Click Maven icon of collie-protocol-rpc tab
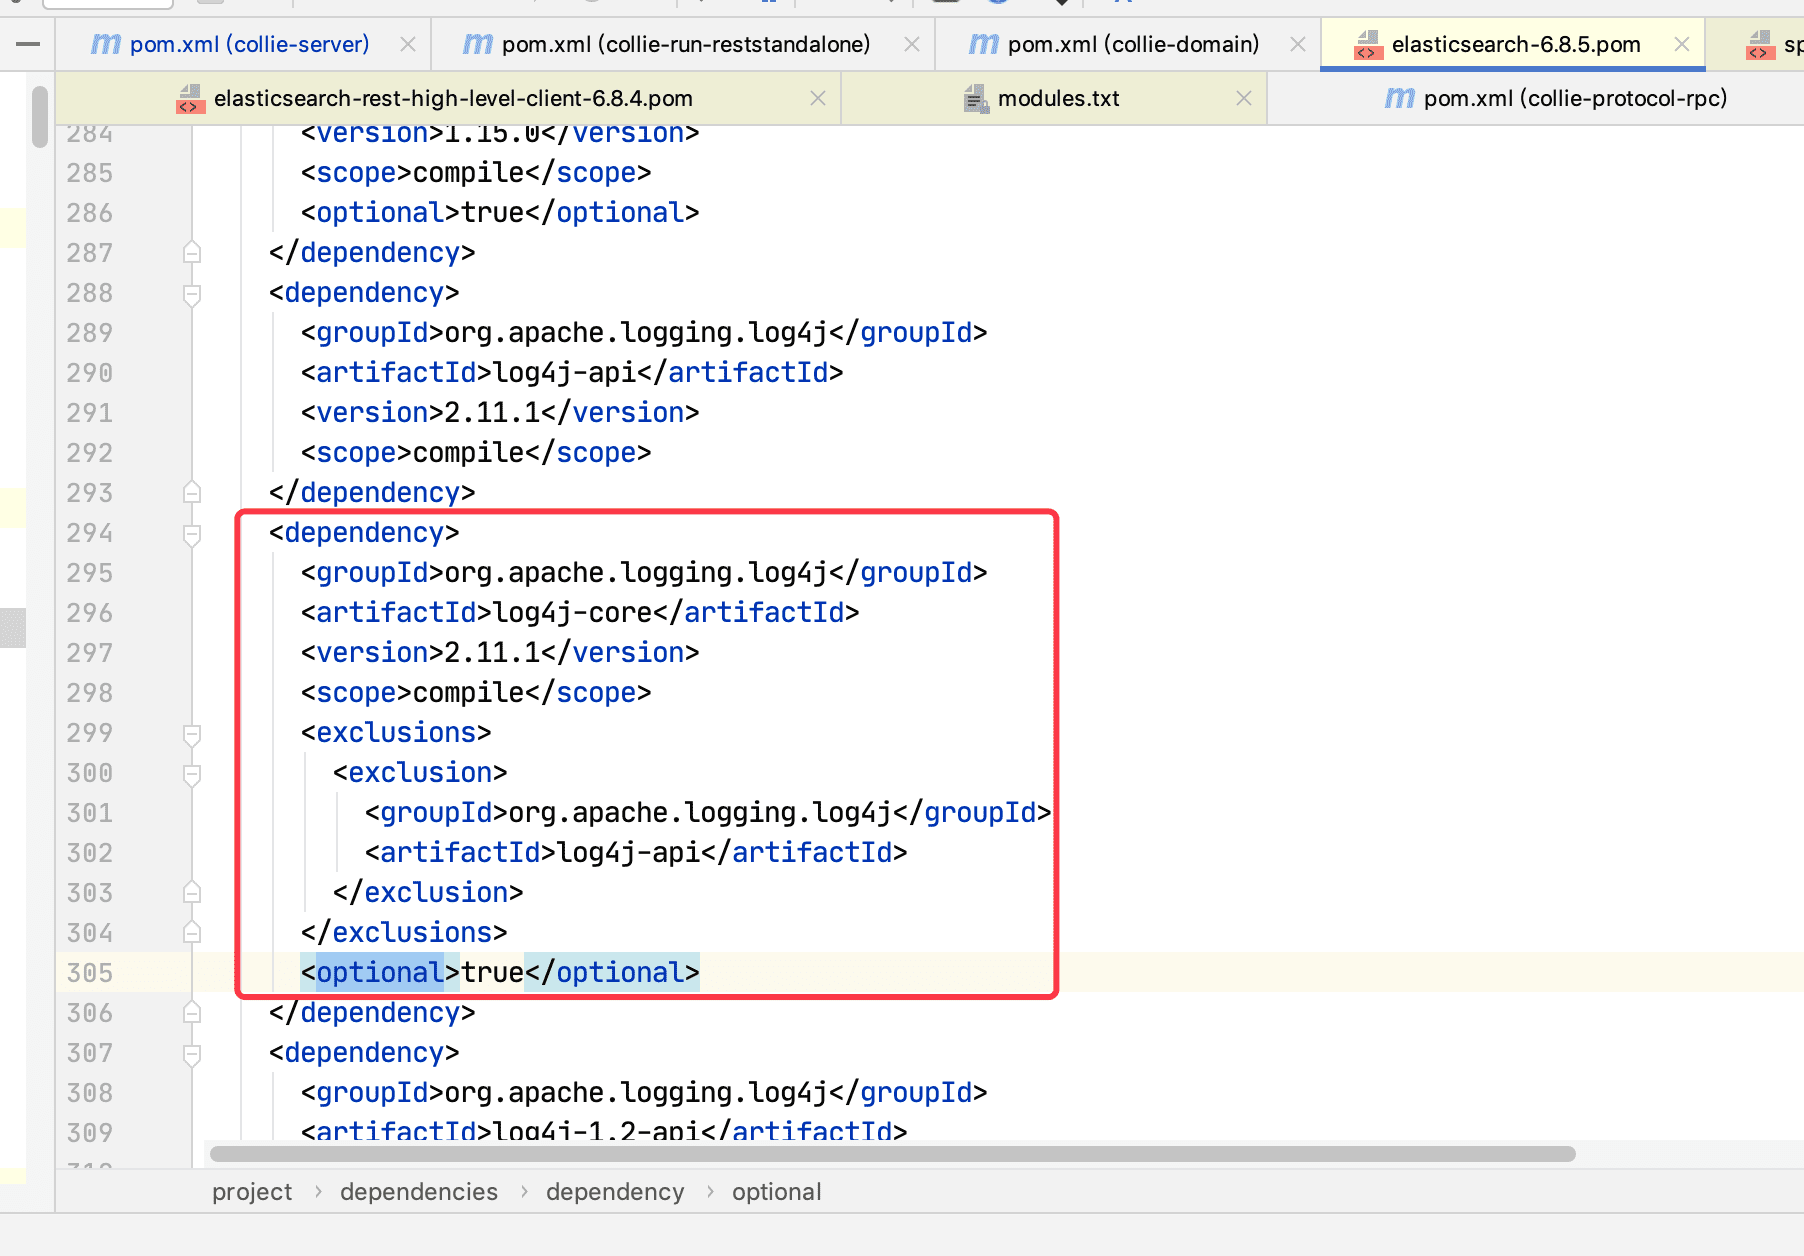Screen dimensions: 1804x1256 point(1400,98)
